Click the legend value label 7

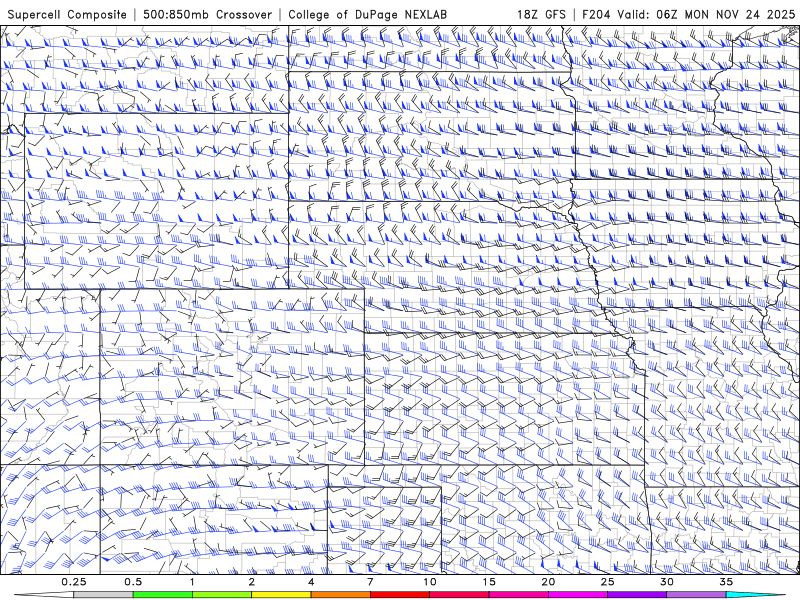(x=370, y=582)
